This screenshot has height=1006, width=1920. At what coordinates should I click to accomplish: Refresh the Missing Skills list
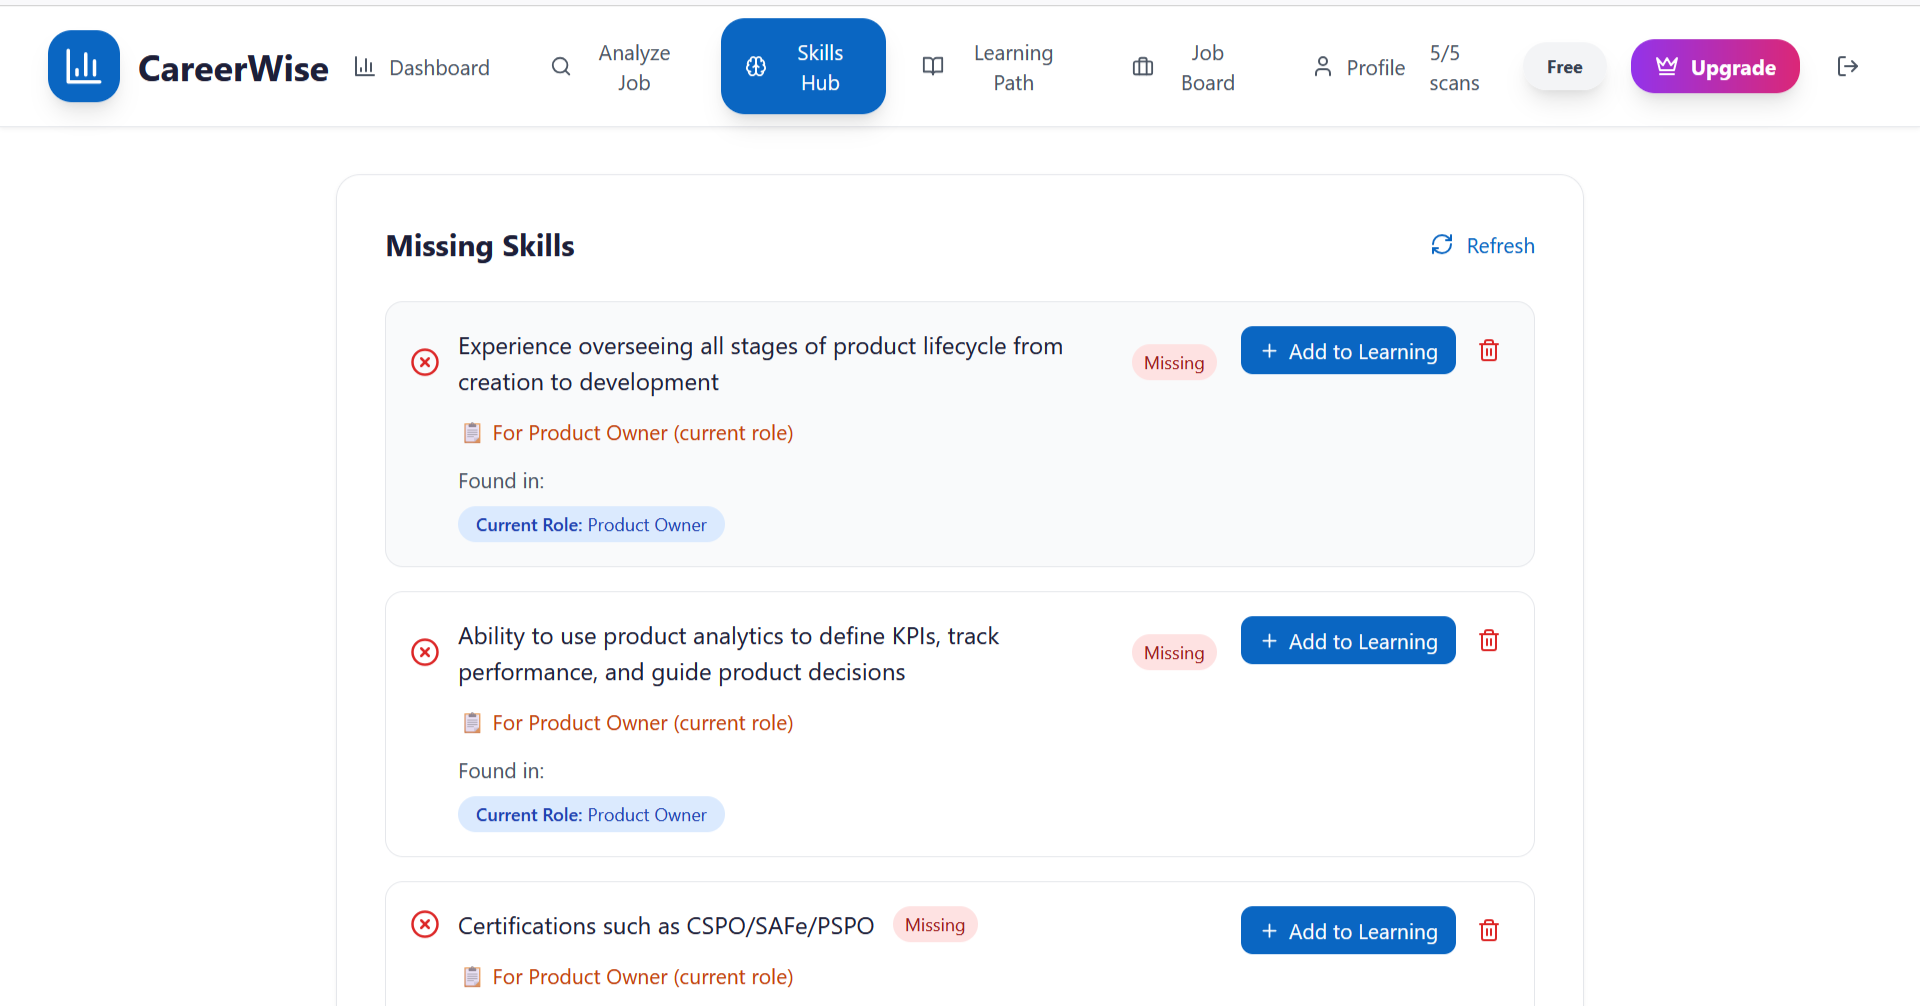tap(1483, 245)
